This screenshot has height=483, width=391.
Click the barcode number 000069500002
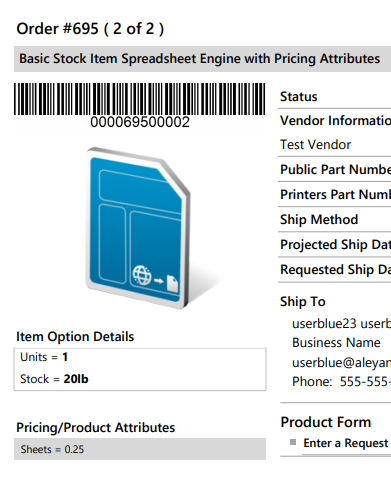[x=140, y=122]
